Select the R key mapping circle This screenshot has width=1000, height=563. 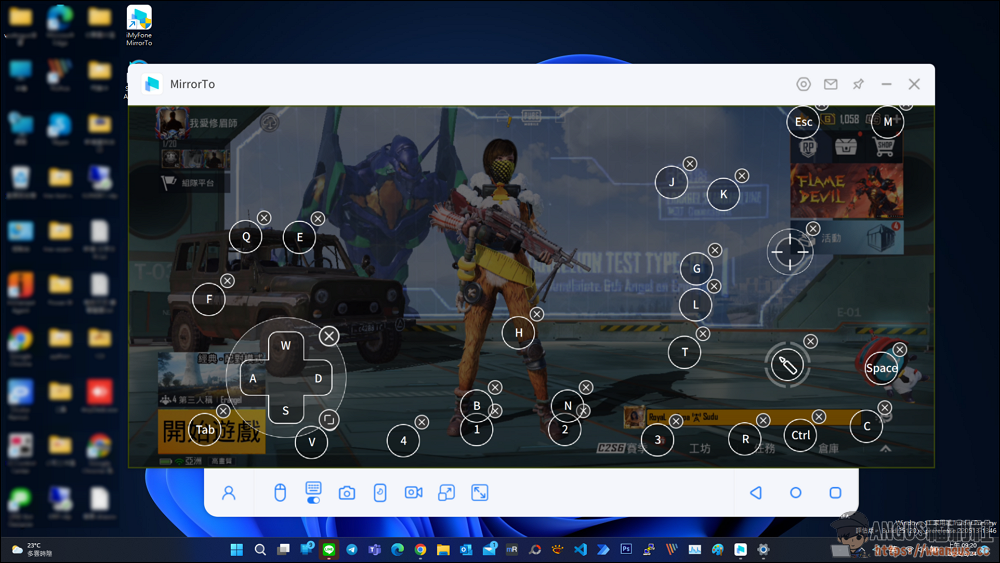(745, 439)
